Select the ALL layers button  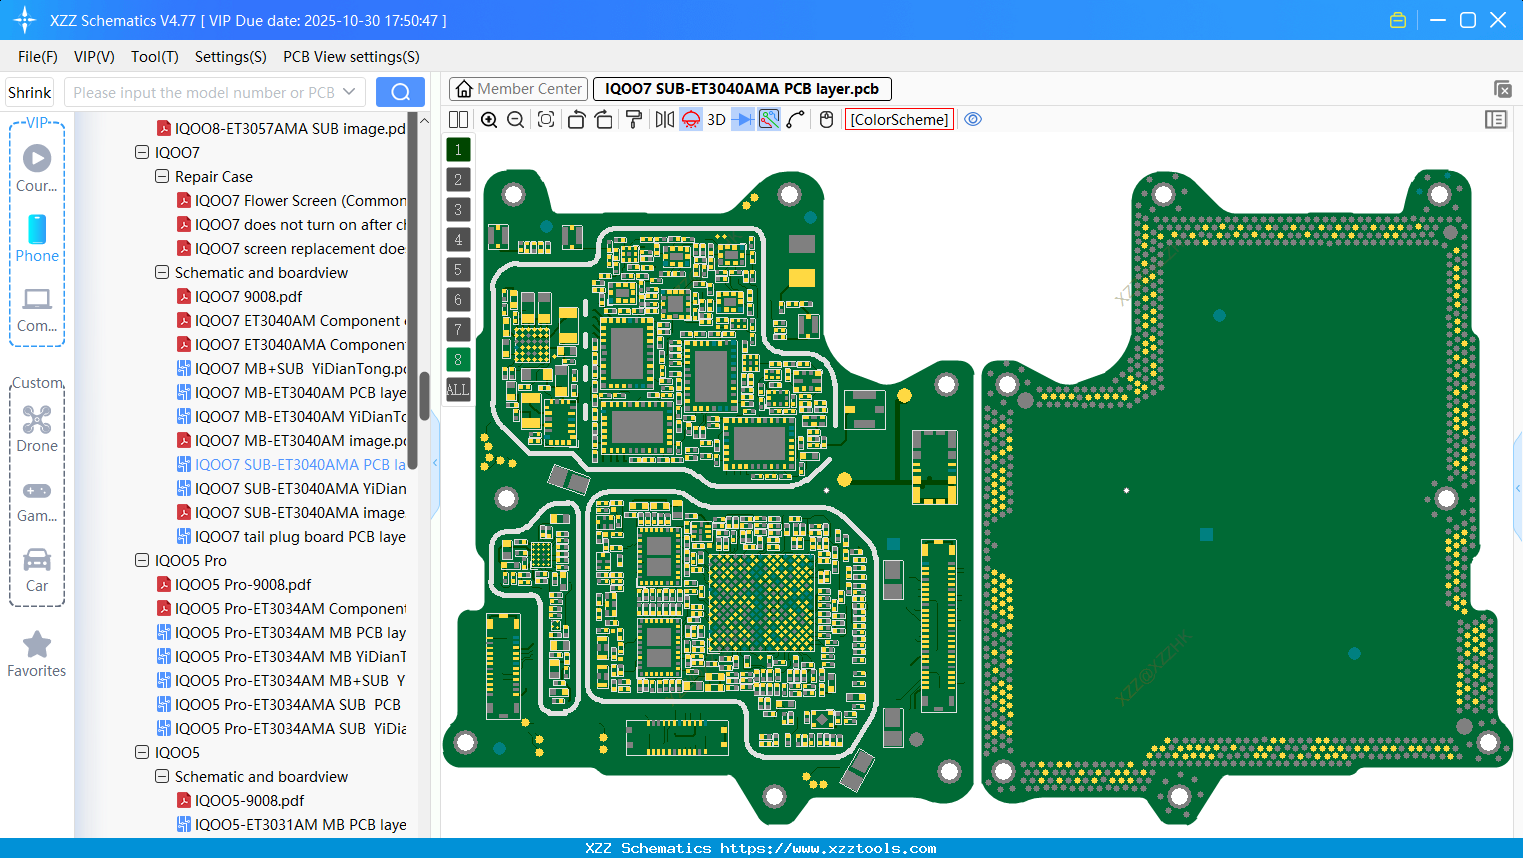pyautogui.click(x=458, y=389)
